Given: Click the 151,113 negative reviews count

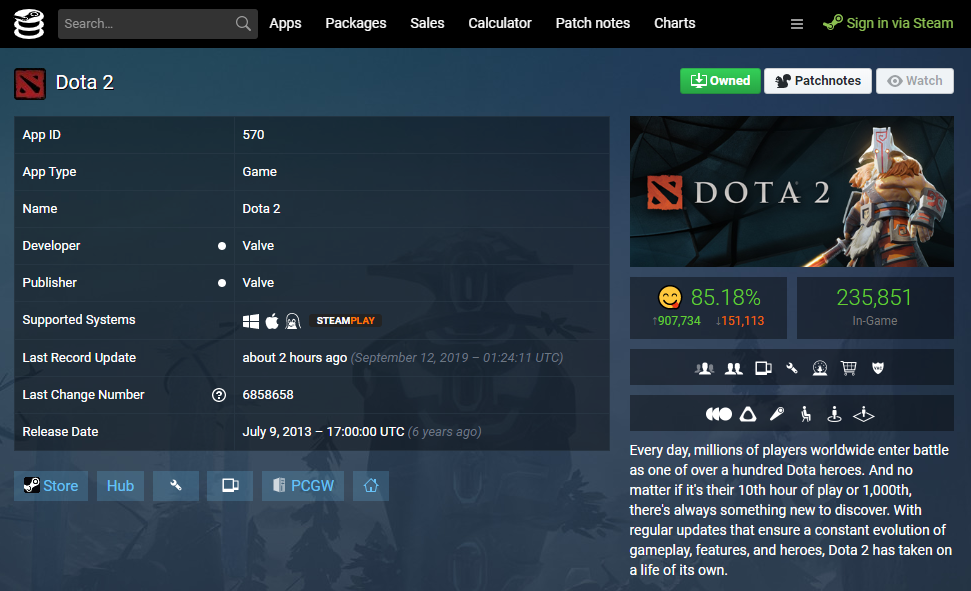Looking at the screenshot, I should tap(740, 321).
